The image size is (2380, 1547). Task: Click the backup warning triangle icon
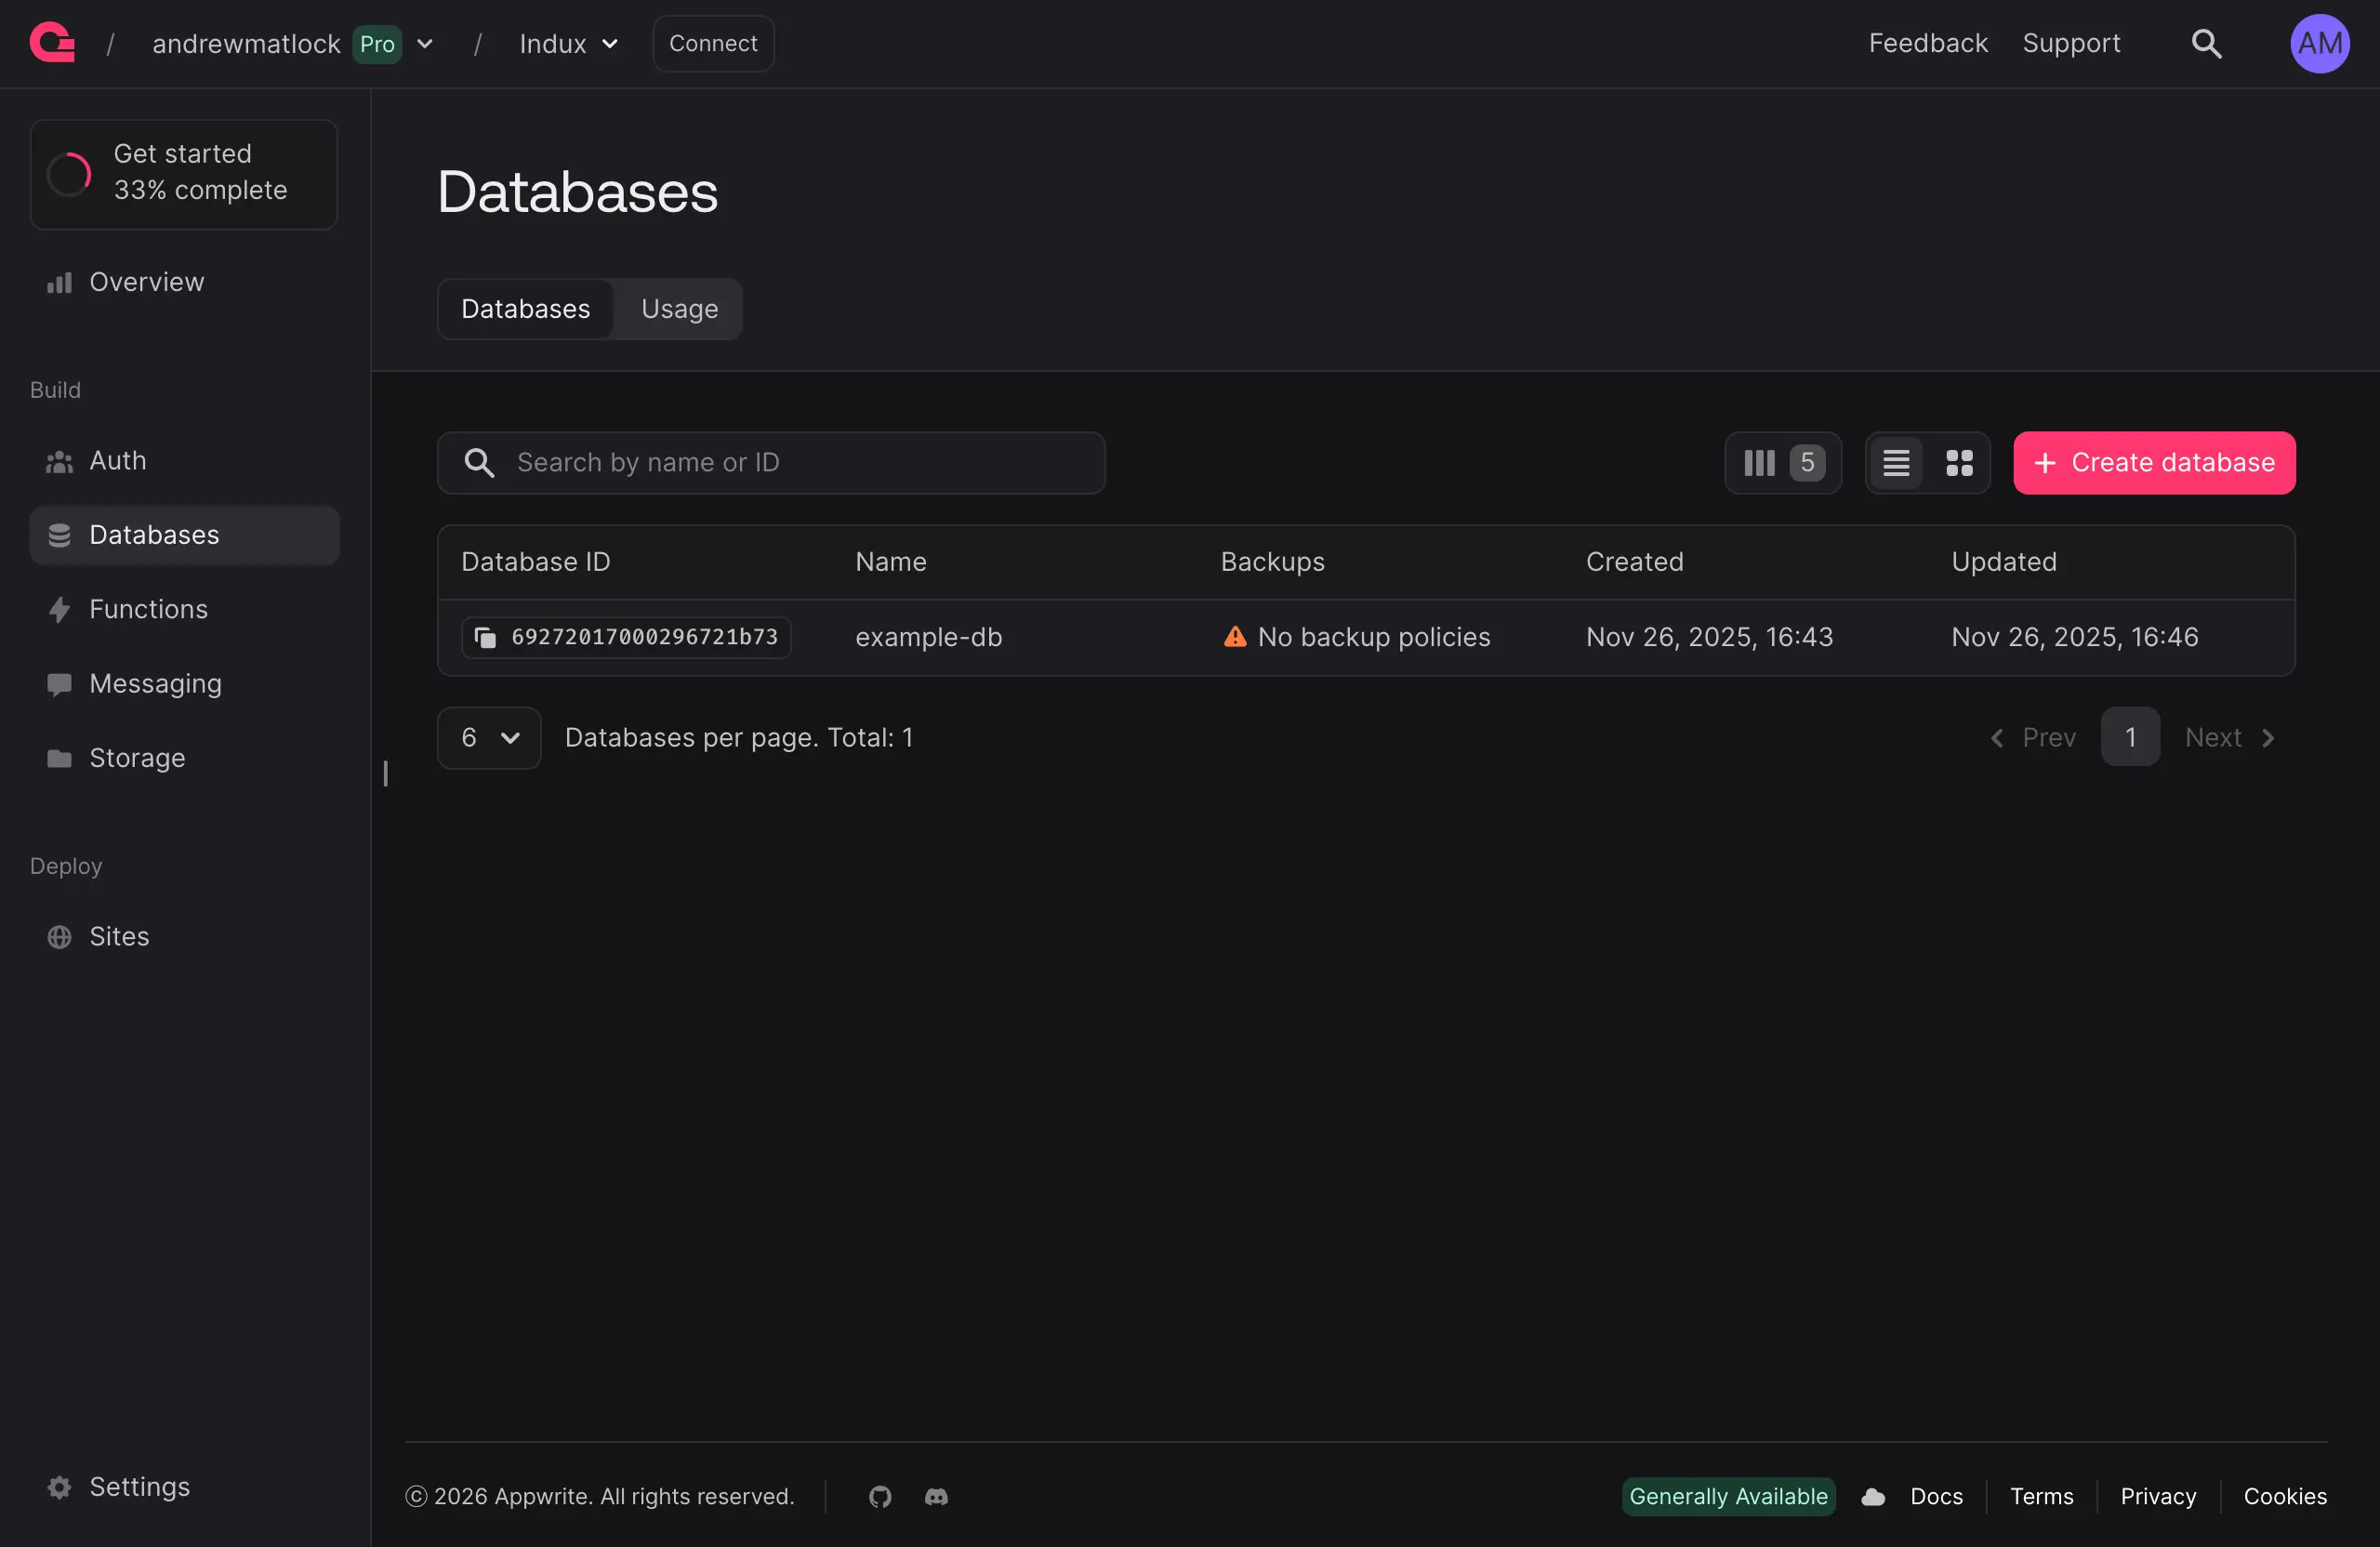(1235, 637)
